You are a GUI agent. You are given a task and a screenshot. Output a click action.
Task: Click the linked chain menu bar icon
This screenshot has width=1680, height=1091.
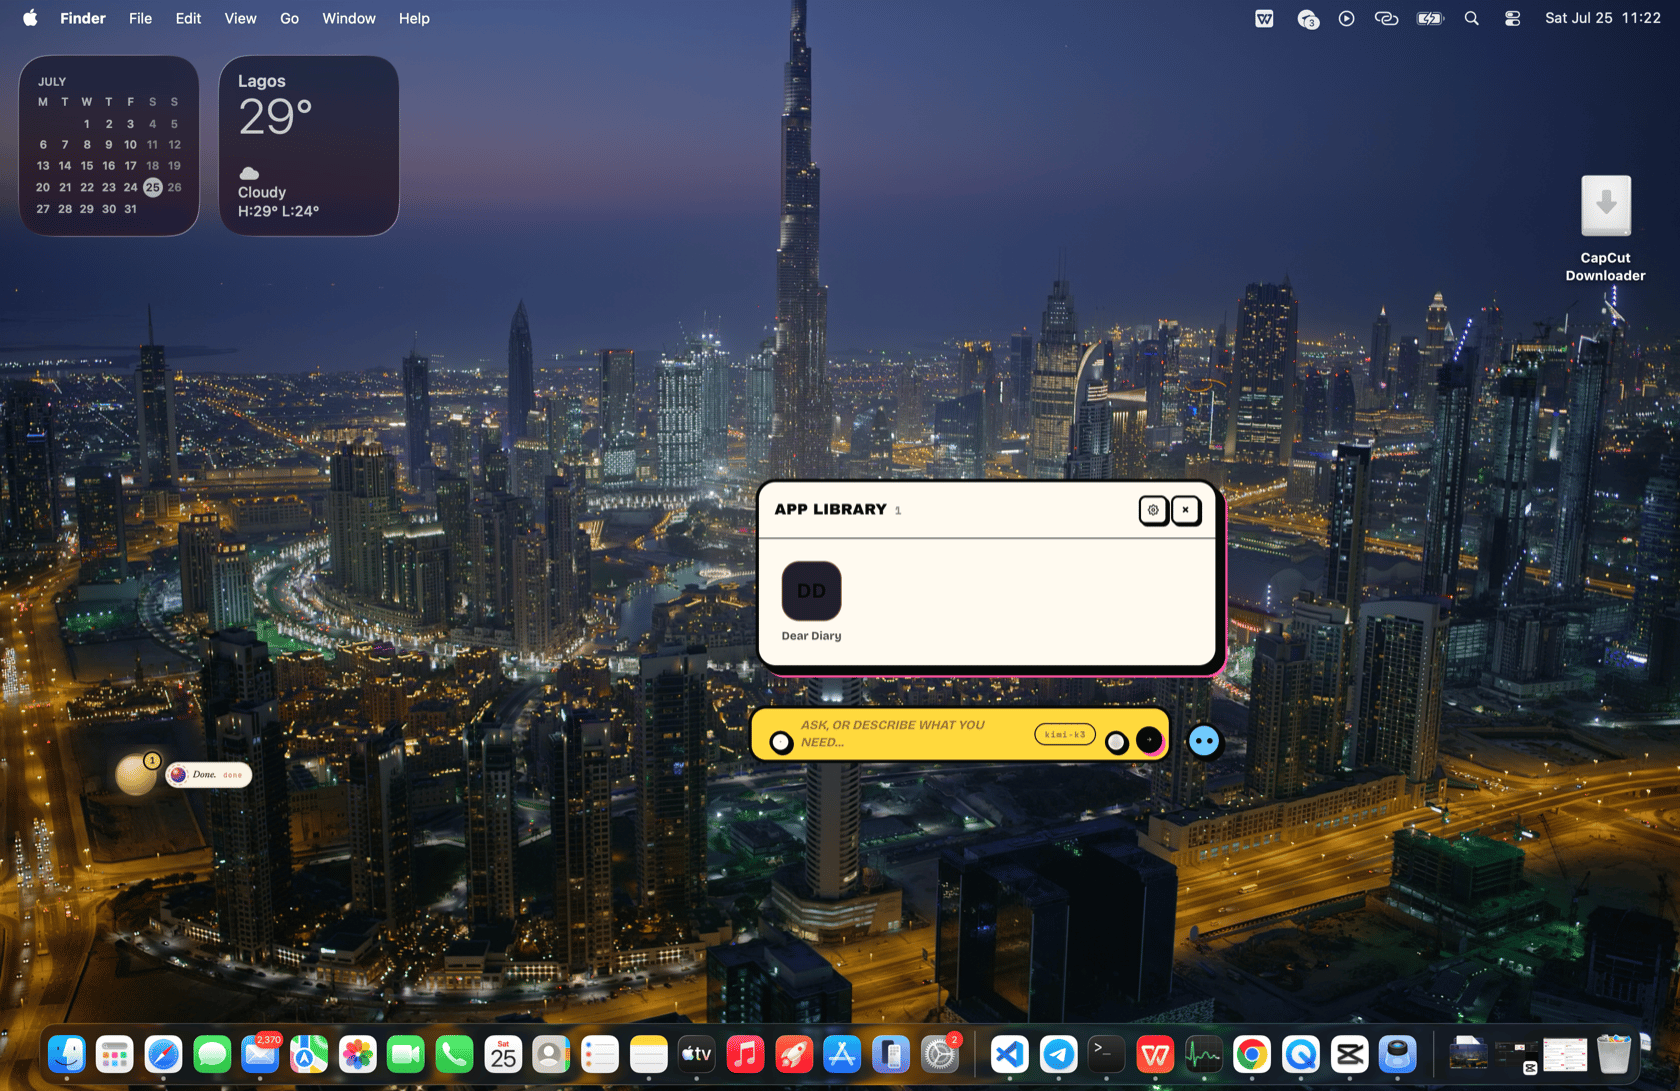1386,18
